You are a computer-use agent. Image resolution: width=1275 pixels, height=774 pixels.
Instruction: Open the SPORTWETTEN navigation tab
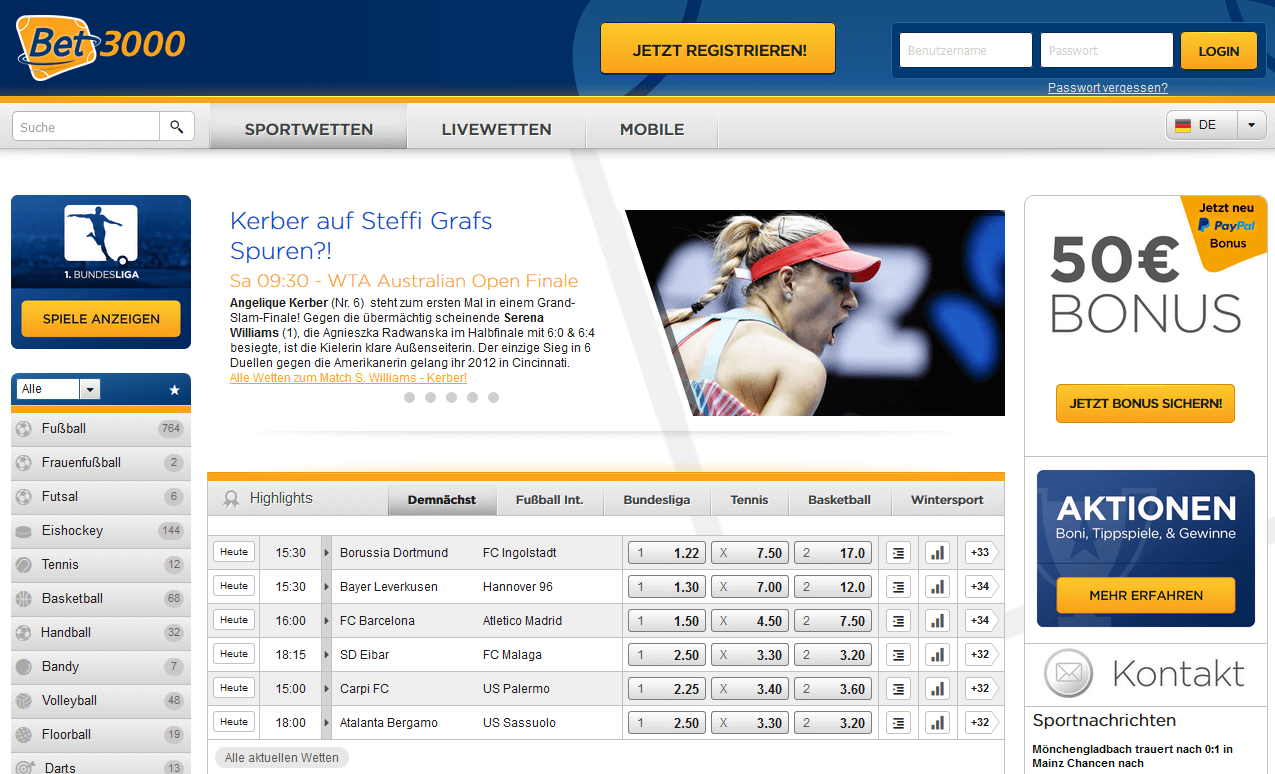coord(309,129)
